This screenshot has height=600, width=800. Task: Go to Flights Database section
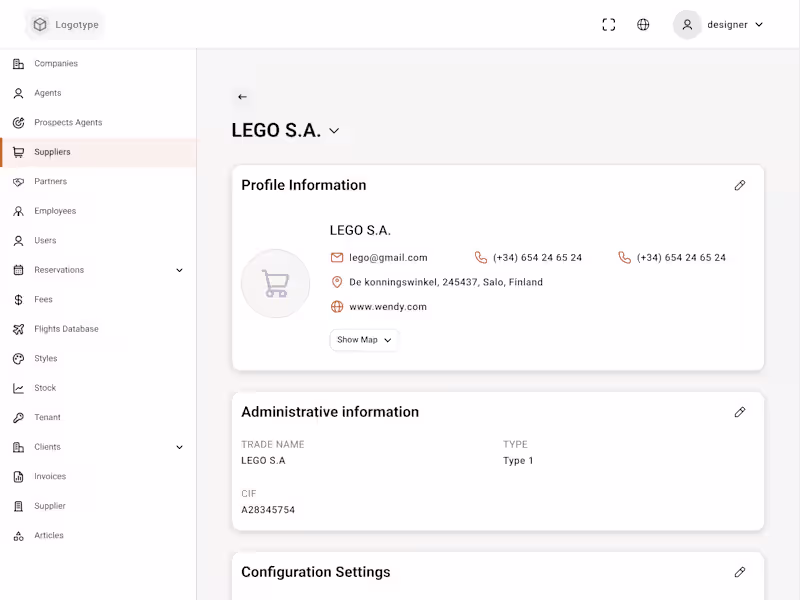click(x=66, y=329)
